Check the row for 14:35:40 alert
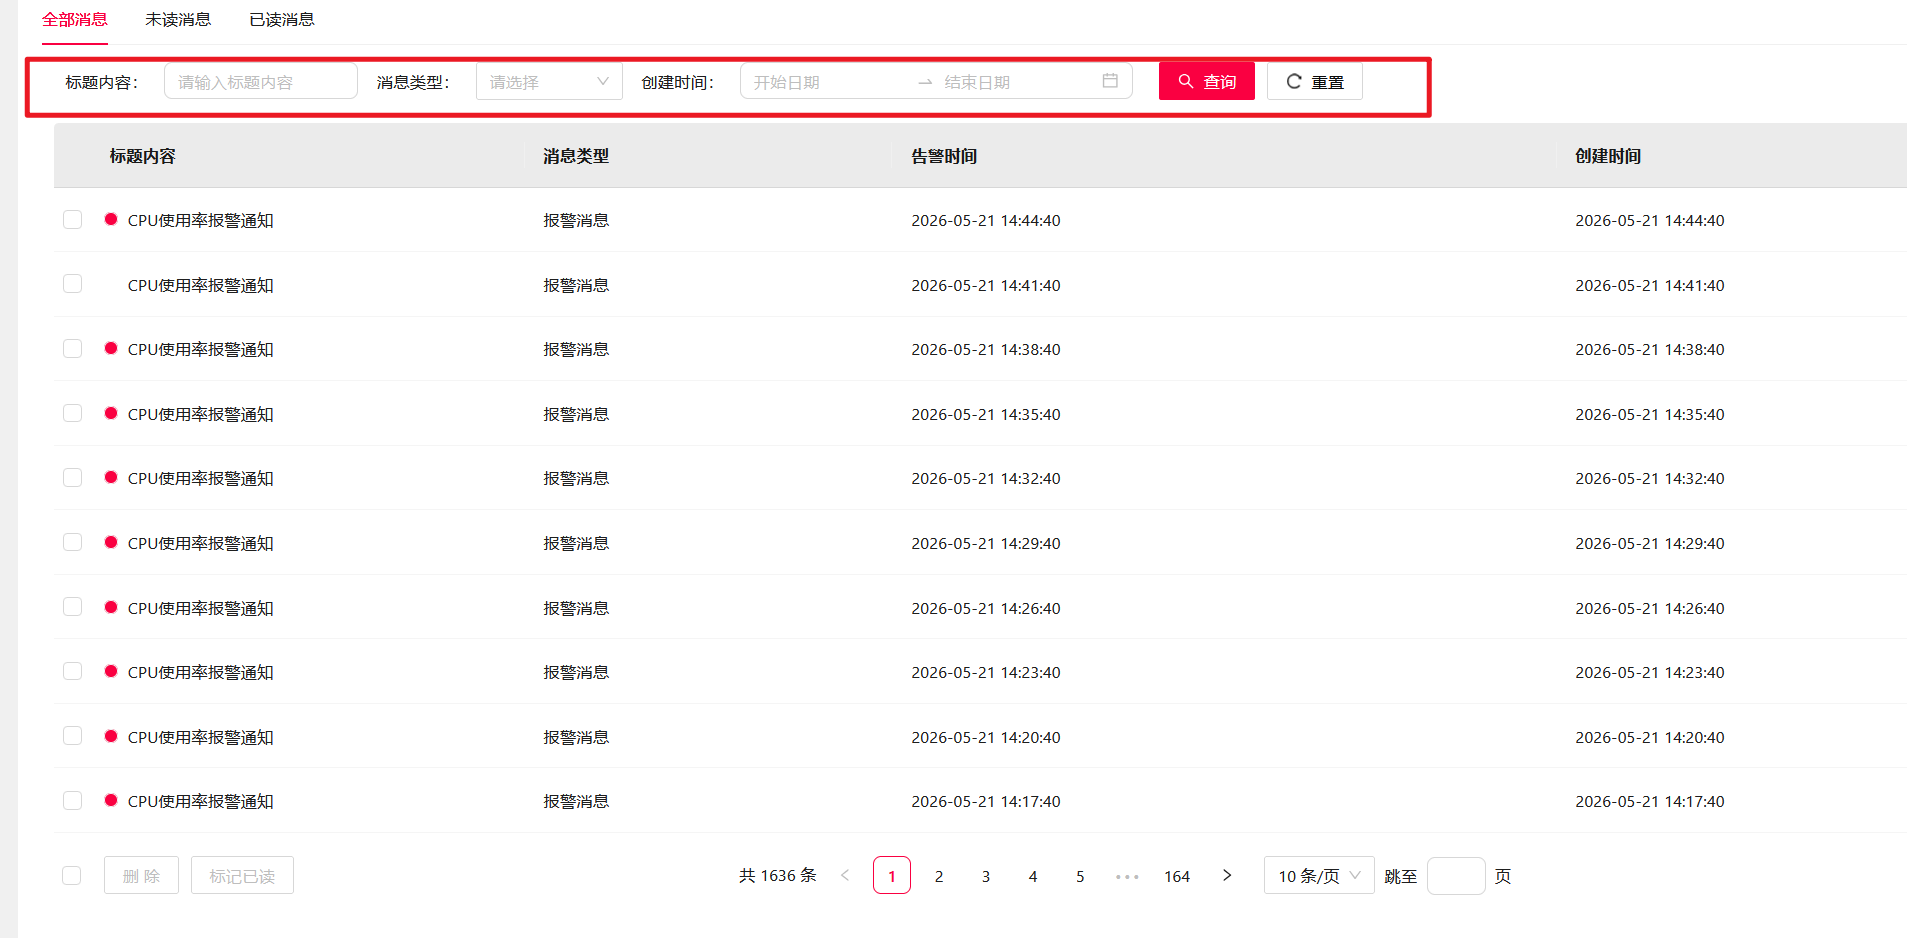 point(72,413)
